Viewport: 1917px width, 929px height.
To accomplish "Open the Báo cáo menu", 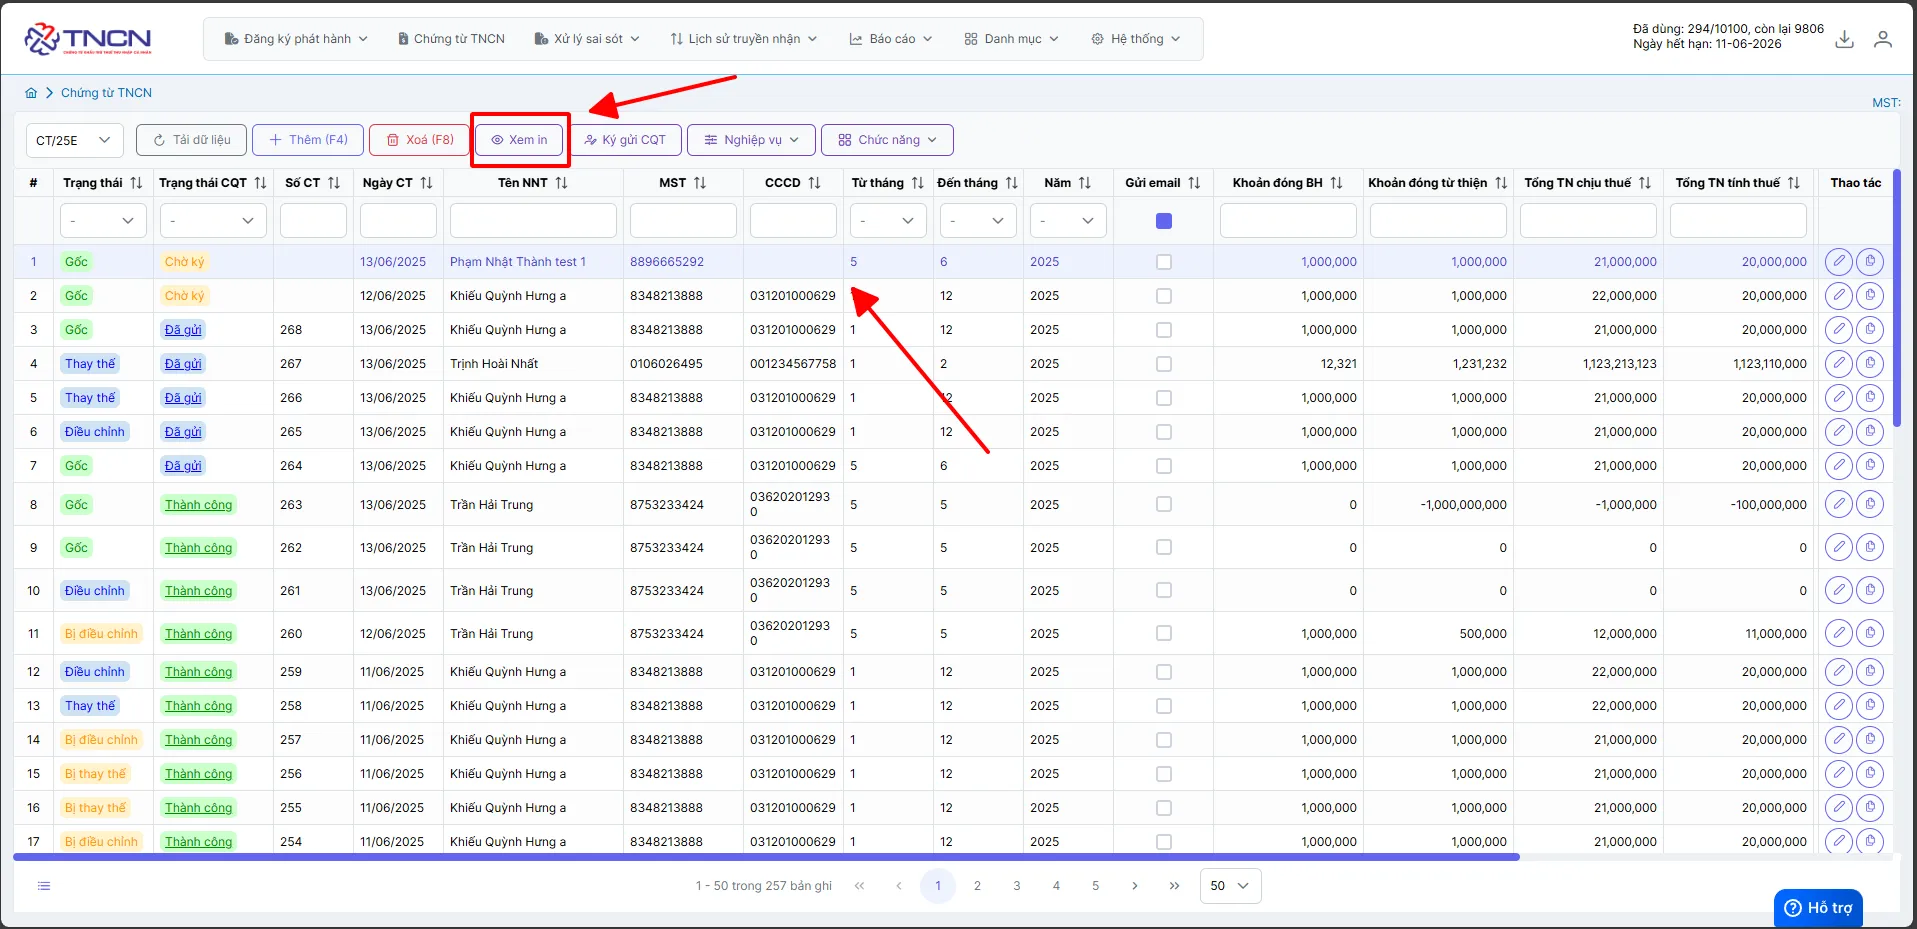I will (x=891, y=39).
